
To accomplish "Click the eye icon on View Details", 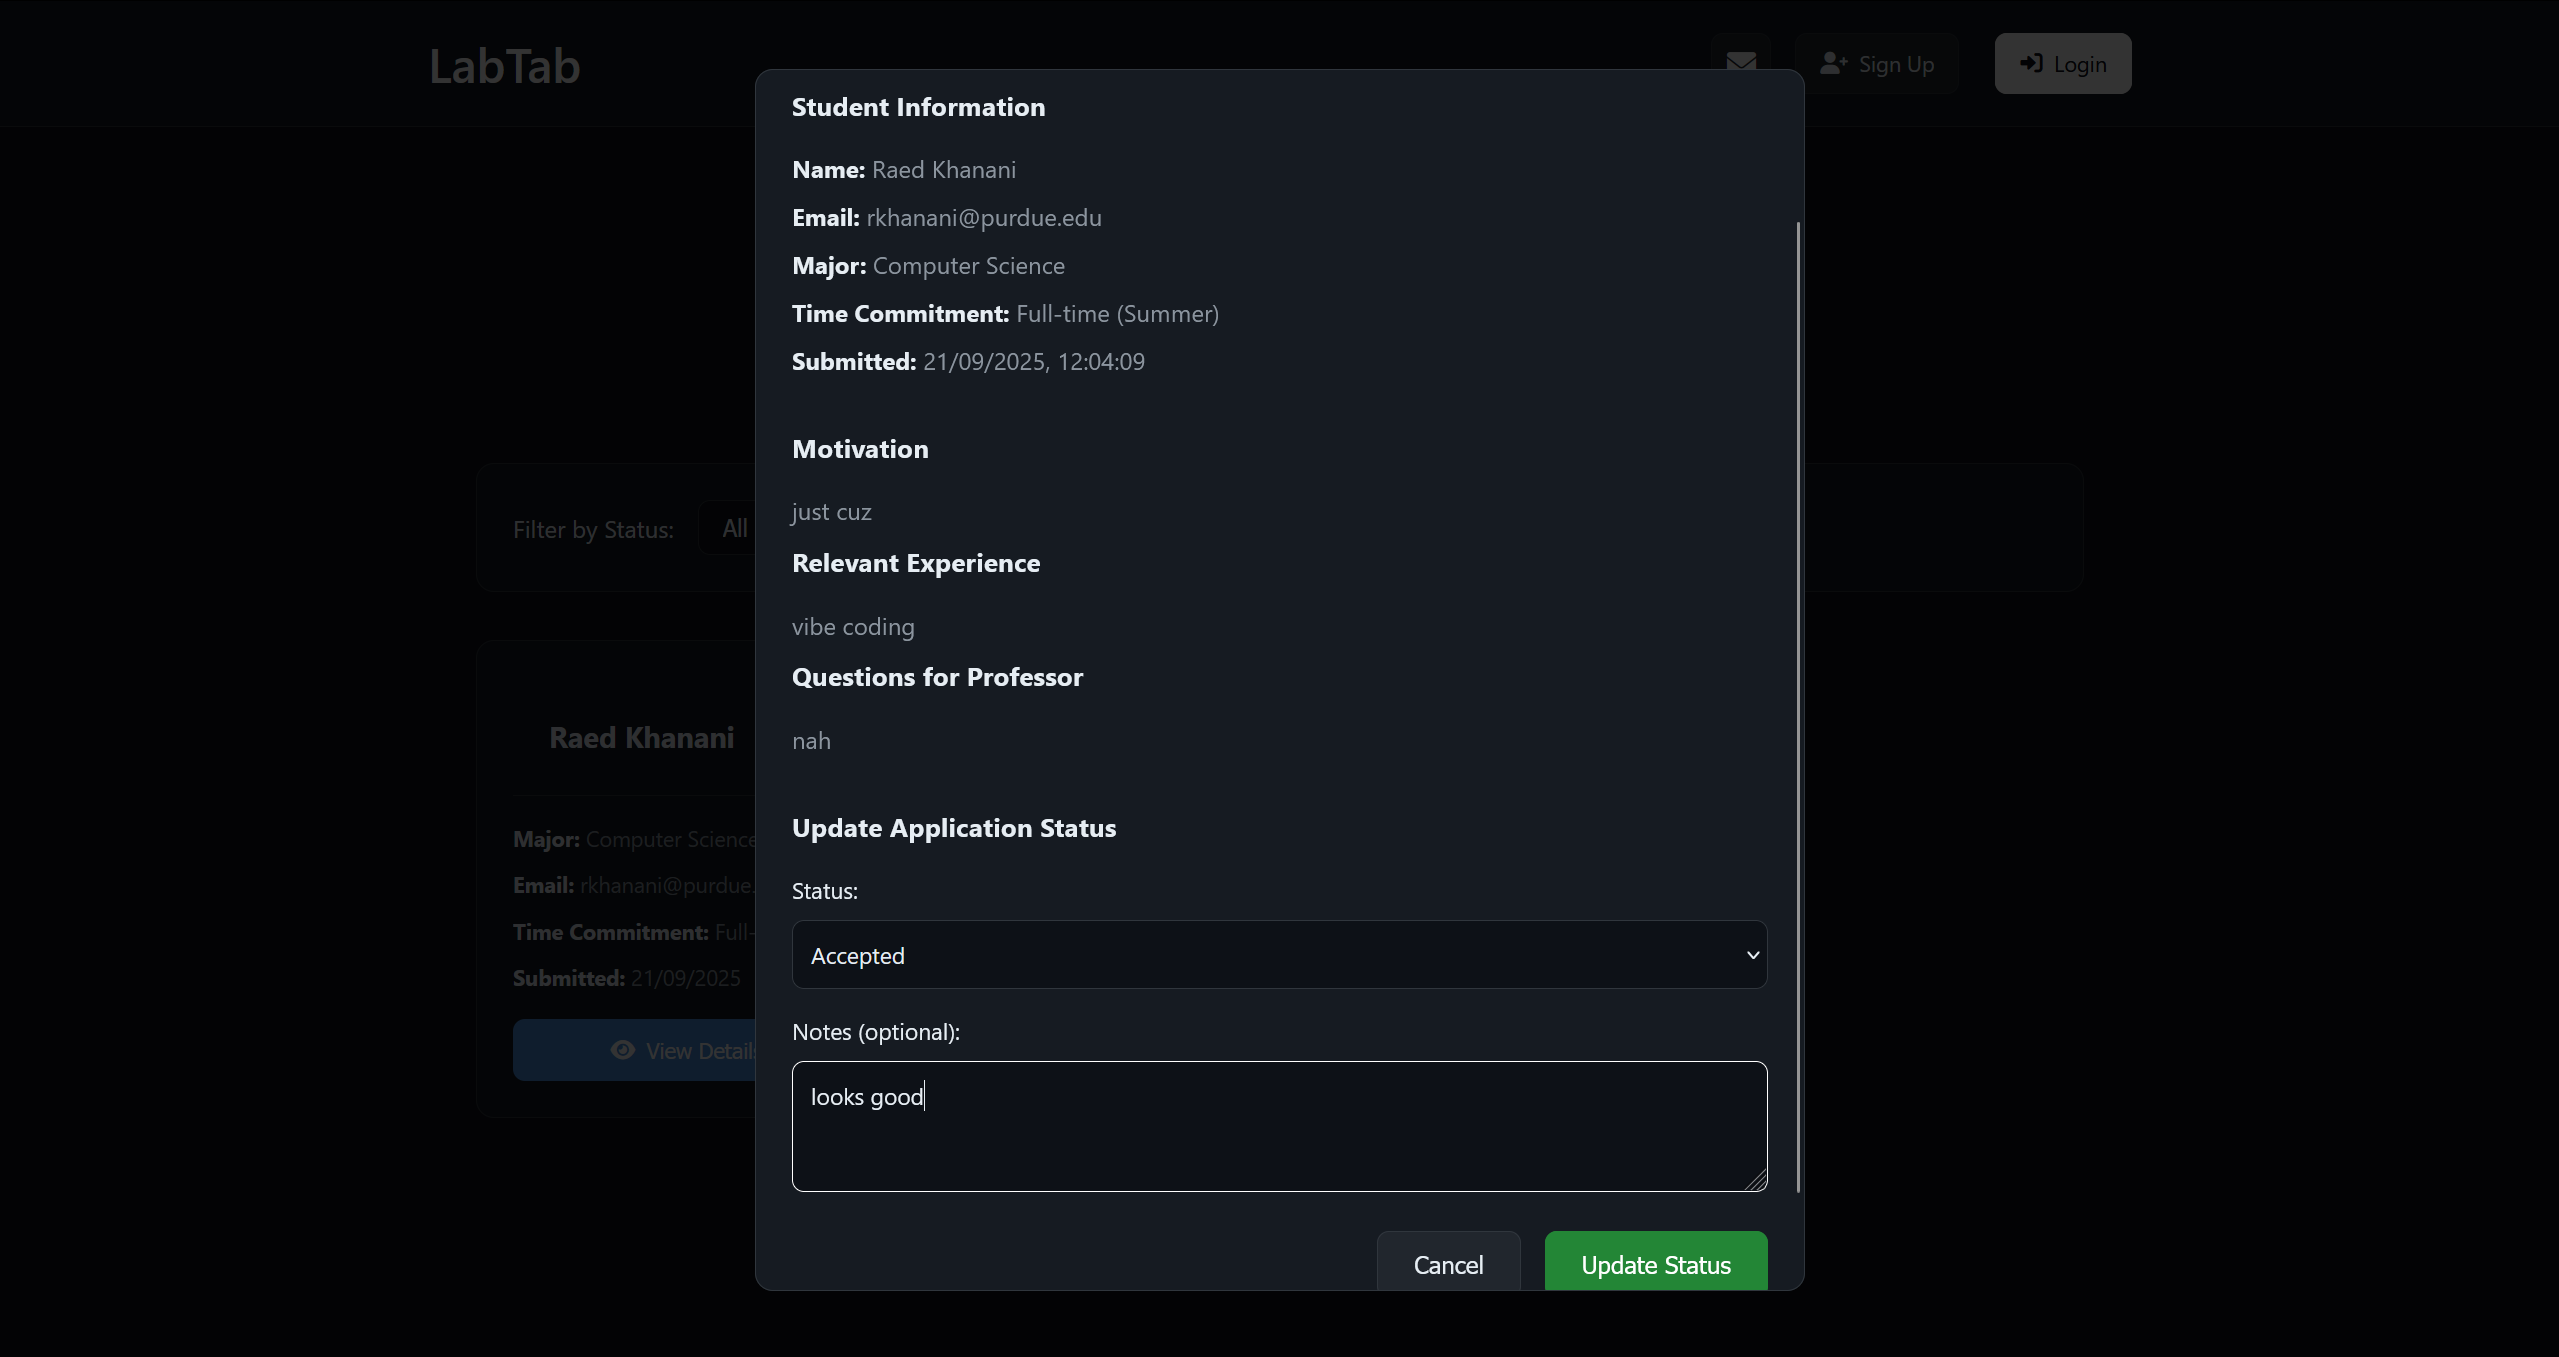I will (623, 1050).
